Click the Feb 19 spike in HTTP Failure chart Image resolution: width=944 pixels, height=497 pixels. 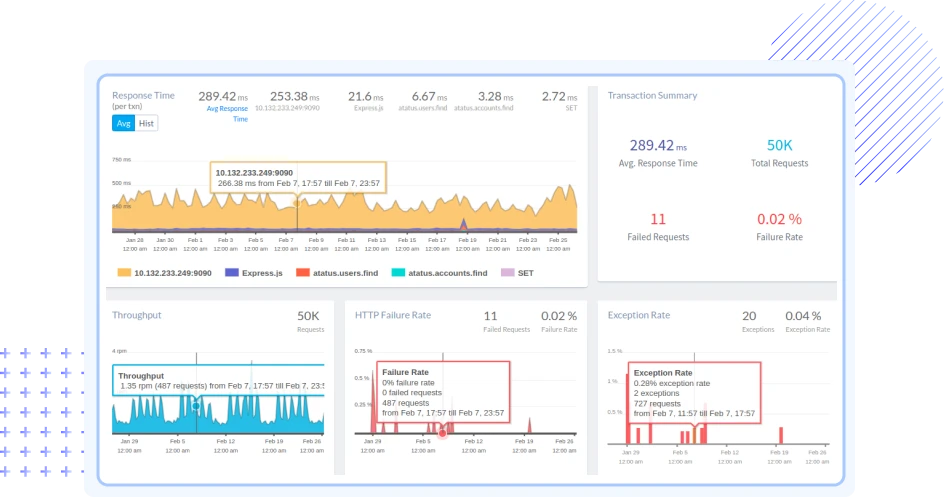pyautogui.click(x=529, y=425)
